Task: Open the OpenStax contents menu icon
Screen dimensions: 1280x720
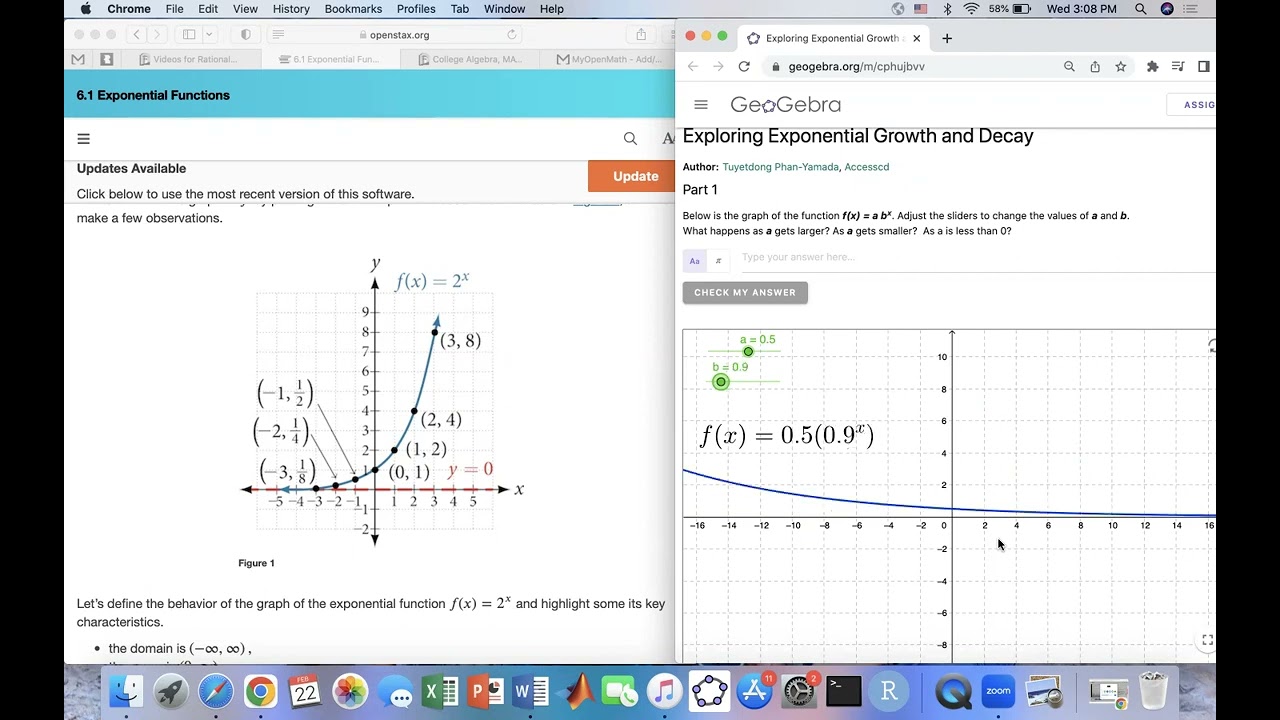Action: [x=84, y=139]
